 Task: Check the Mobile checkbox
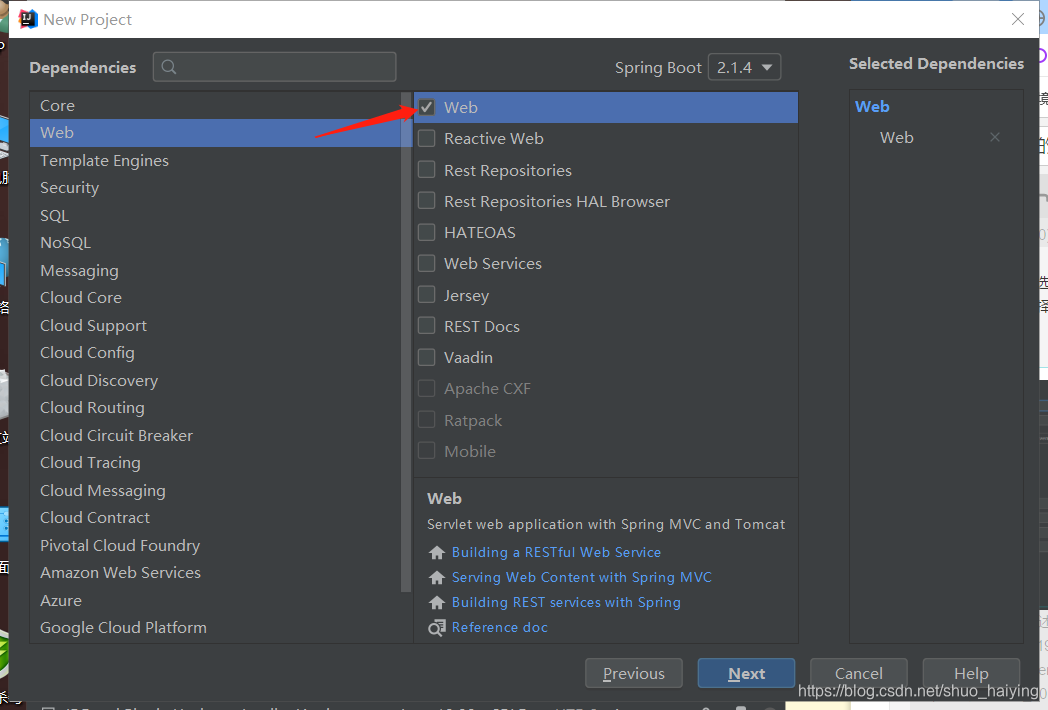(426, 451)
